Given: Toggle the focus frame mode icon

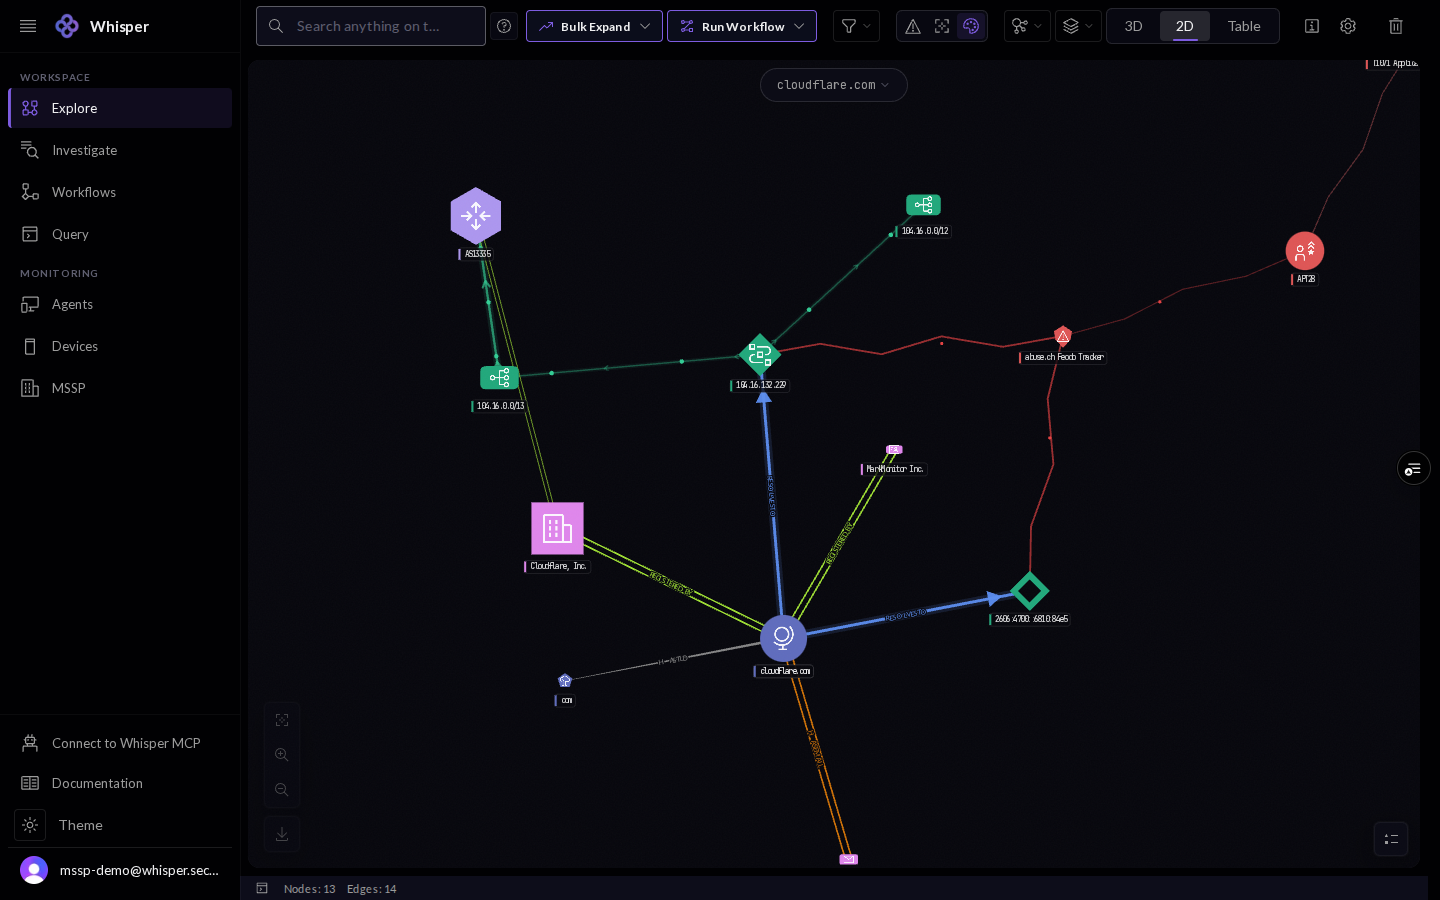Looking at the screenshot, I should point(942,26).
